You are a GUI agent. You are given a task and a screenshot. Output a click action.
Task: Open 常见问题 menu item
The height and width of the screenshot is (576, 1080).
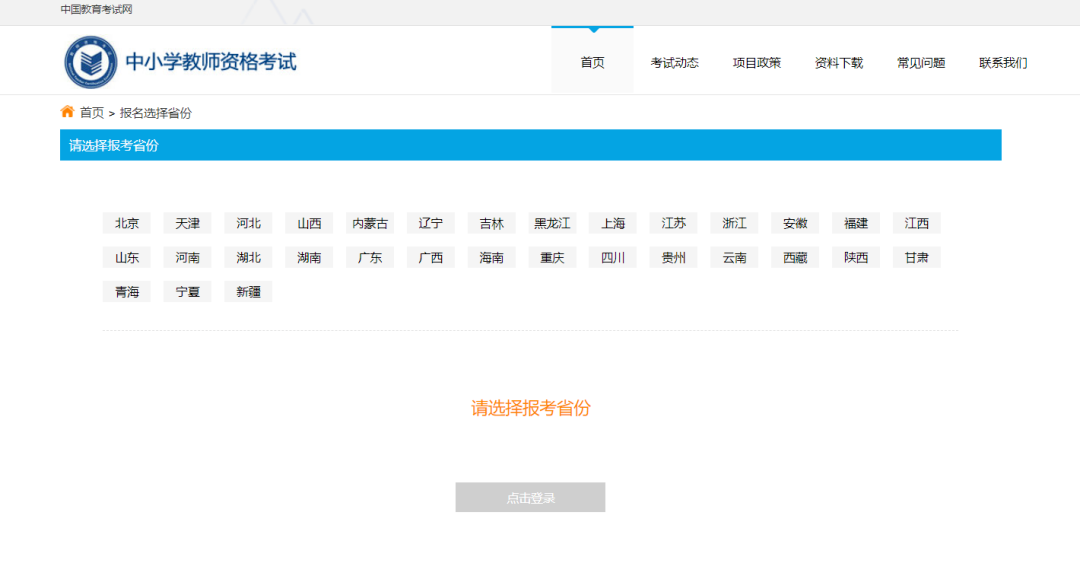click(920, 61)
